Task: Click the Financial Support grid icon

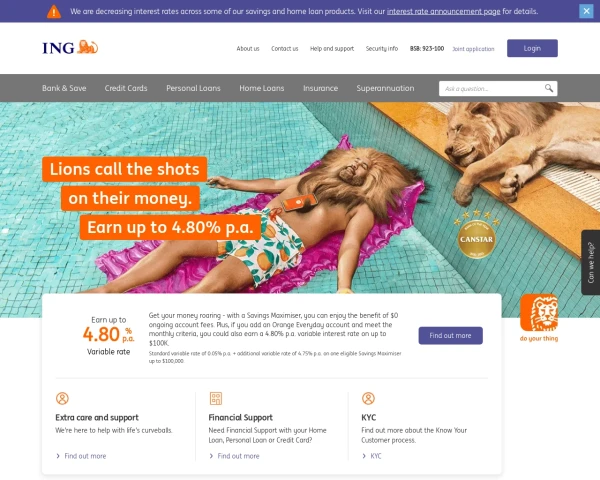Action: [216, 398]
